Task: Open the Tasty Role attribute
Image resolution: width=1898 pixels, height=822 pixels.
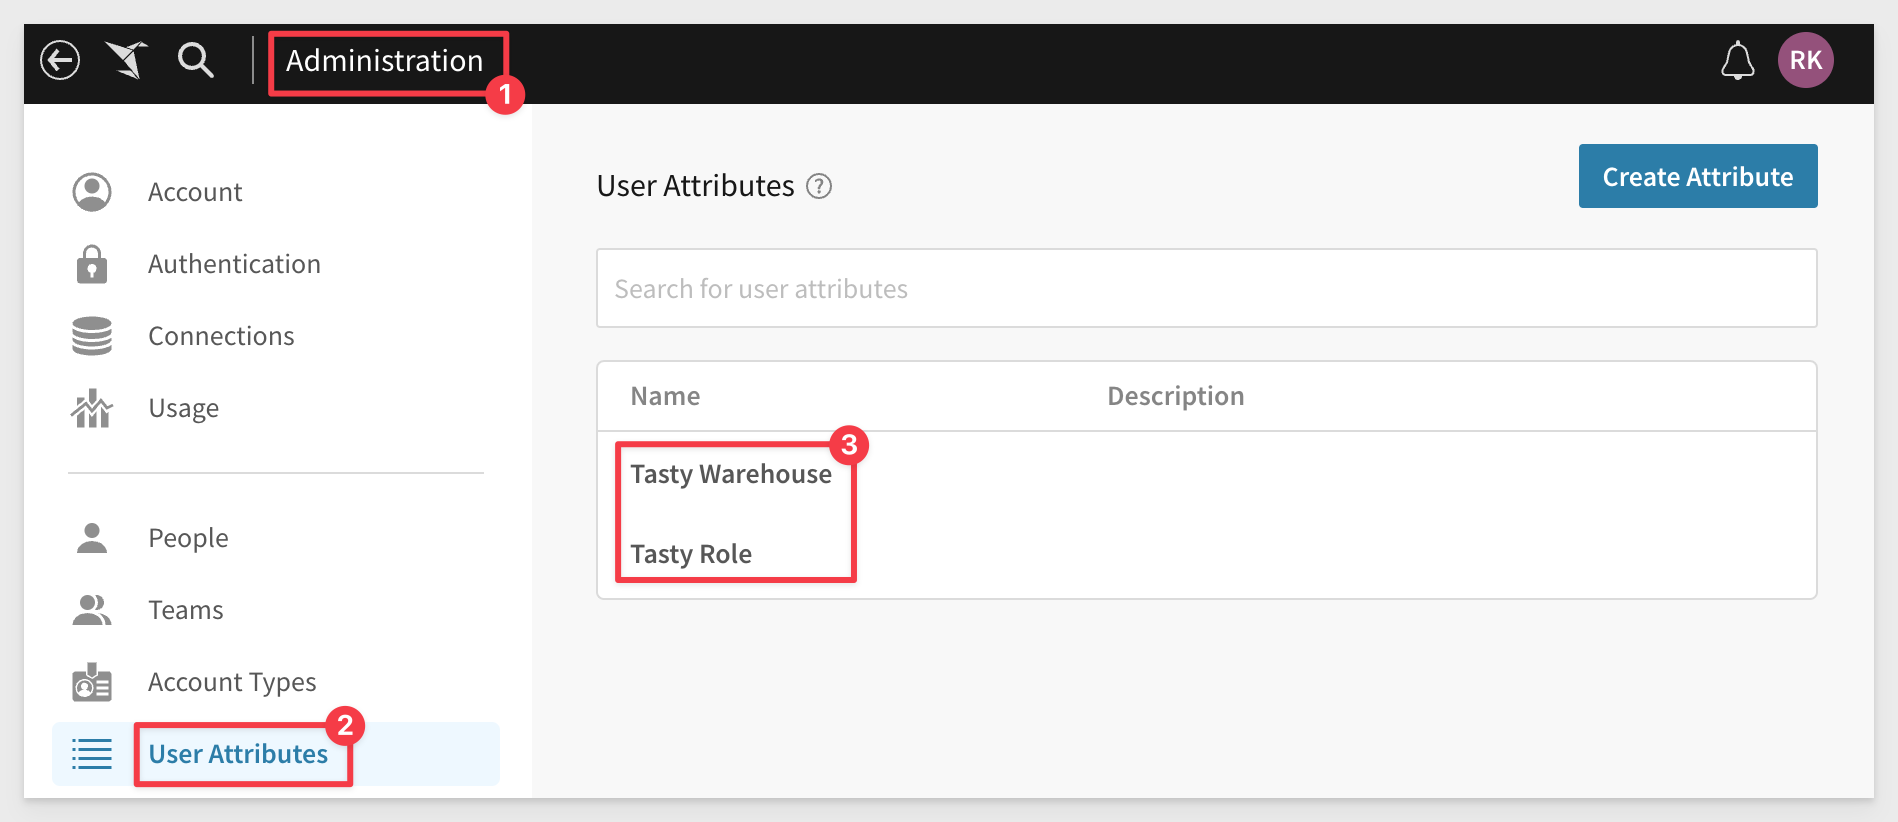Action: [691, 554]
